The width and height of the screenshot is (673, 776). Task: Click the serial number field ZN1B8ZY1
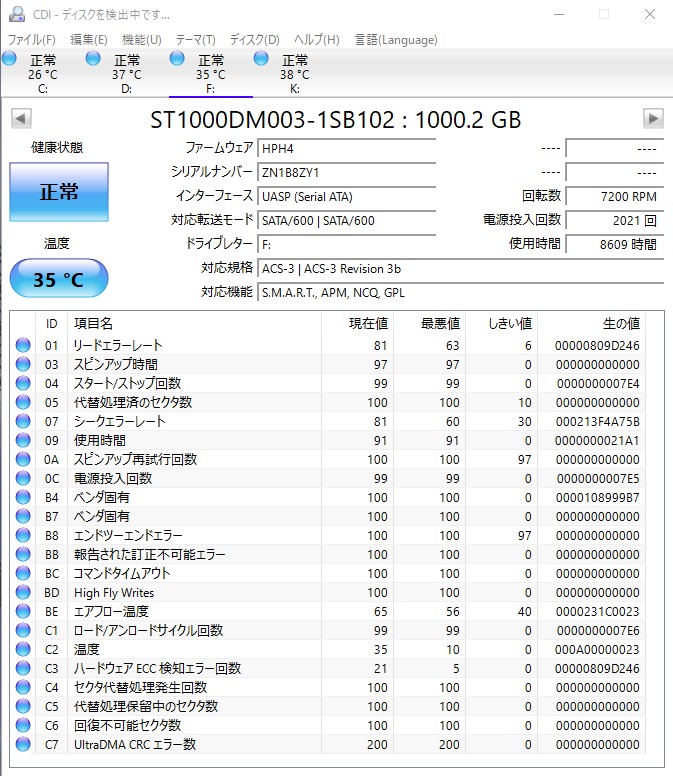click(x=346, y=173)
